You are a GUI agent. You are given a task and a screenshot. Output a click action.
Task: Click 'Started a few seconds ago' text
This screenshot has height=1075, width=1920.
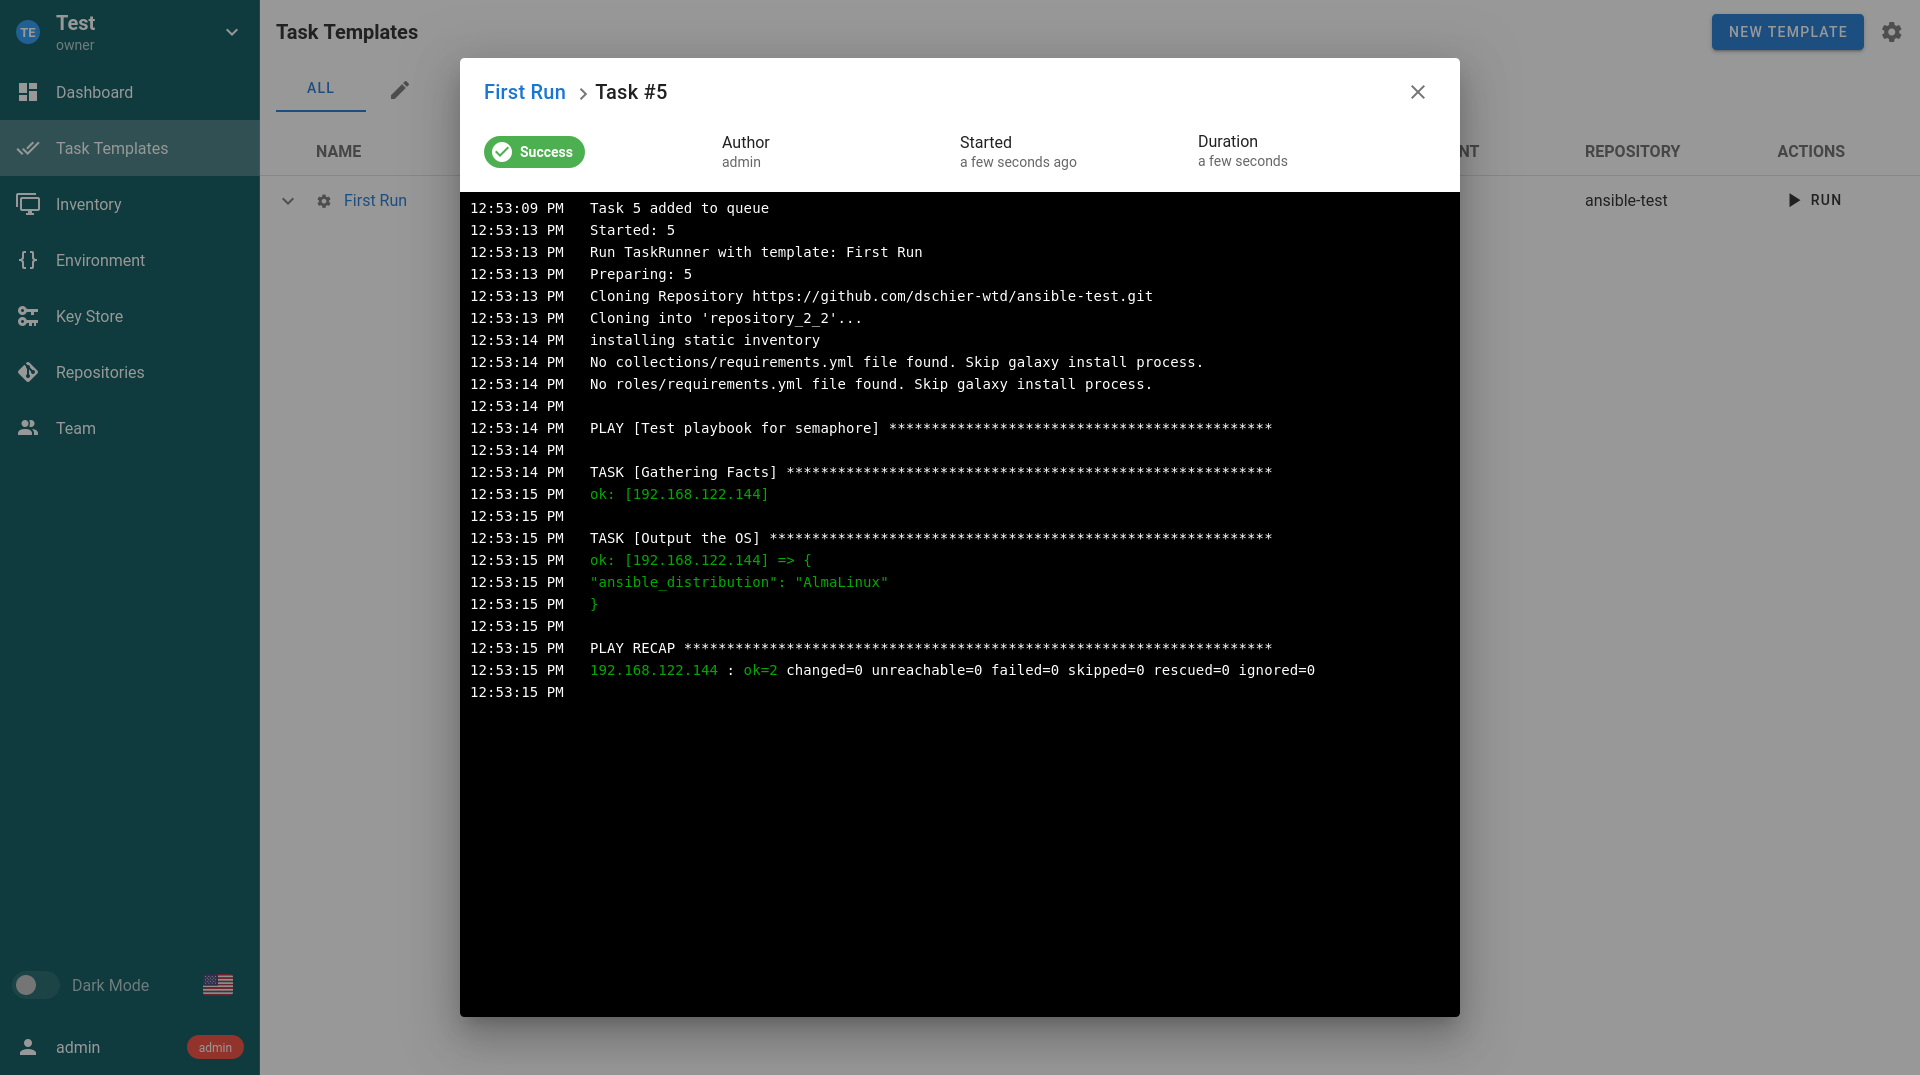[x=1018, y=151]
